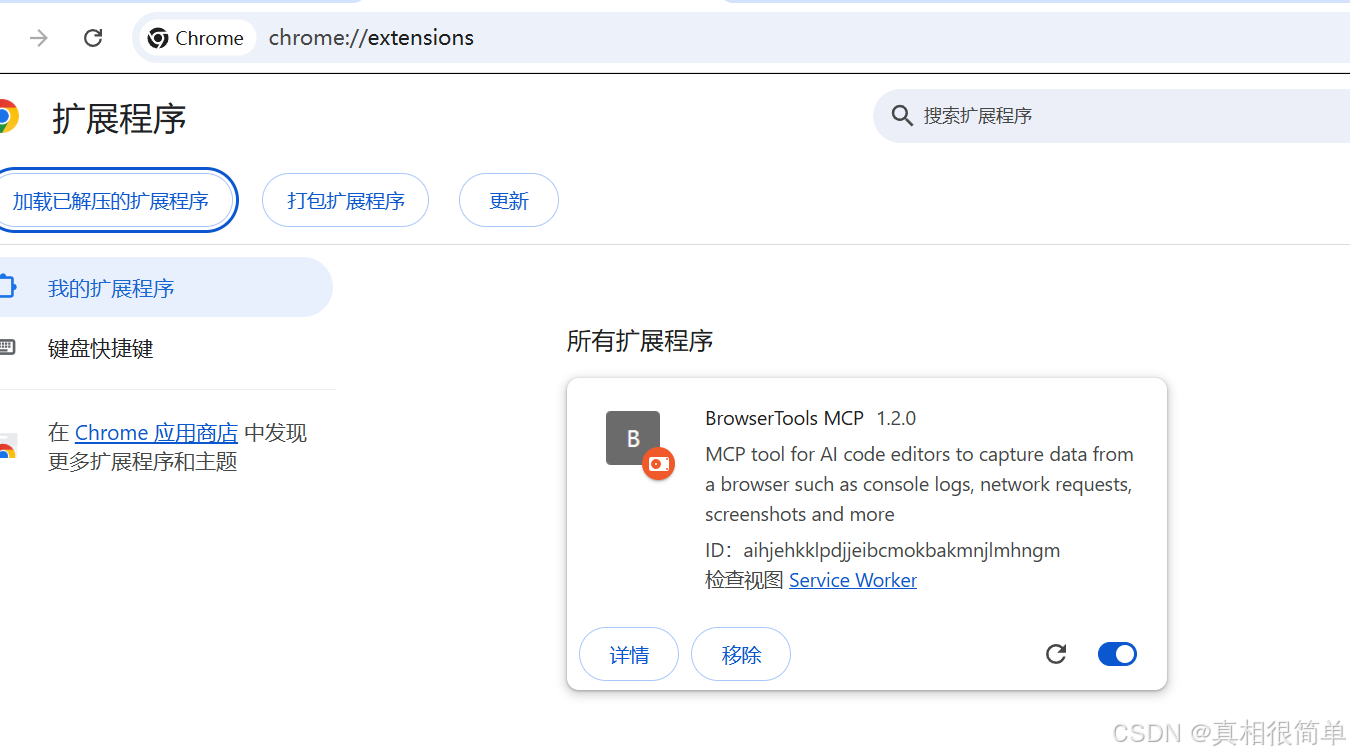Open 详情 for BrowserTools MCP
This screenshot has width=1350, height=756.
(629, 655)
